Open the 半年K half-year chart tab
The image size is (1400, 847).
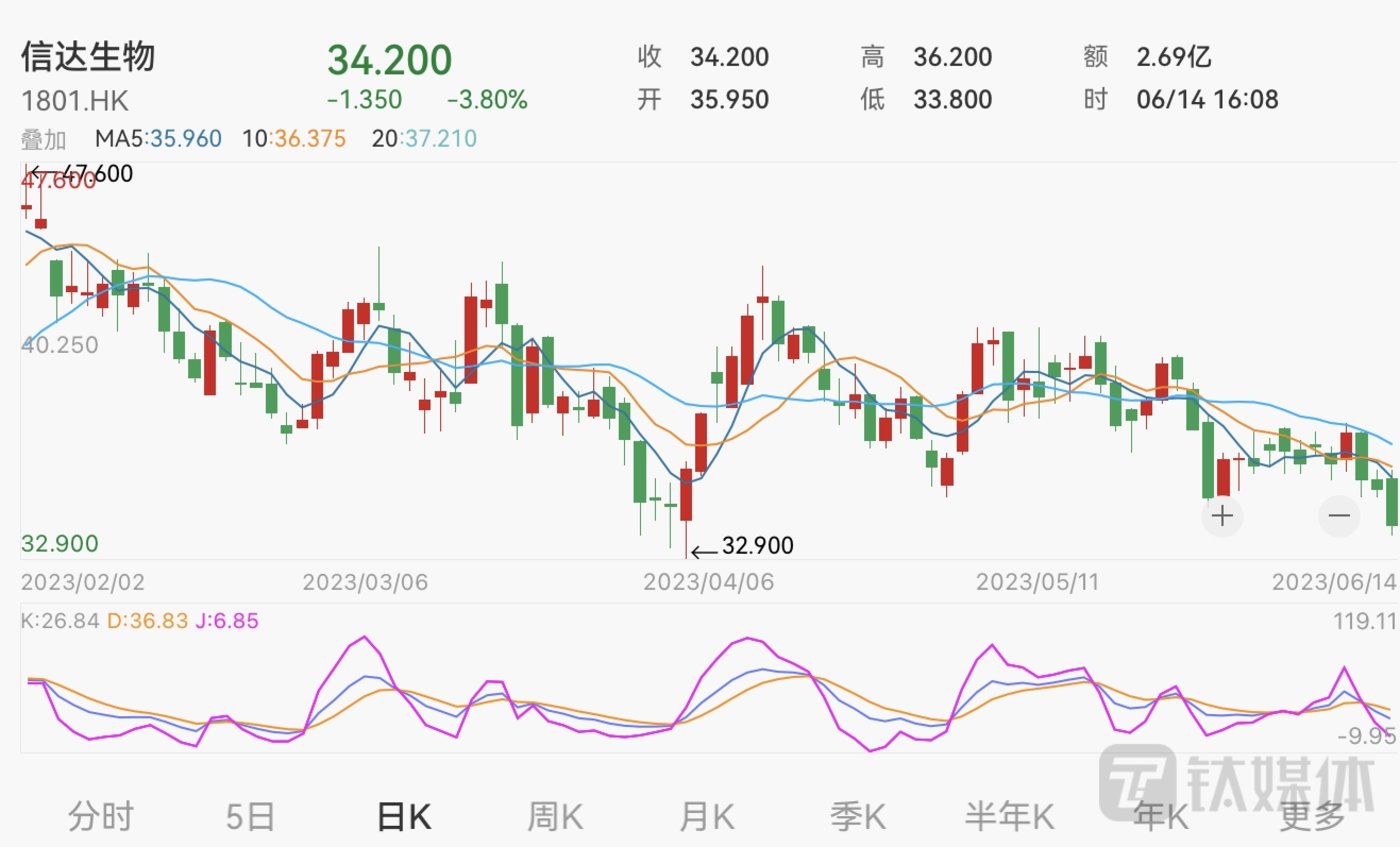[x=1010, y=816]
